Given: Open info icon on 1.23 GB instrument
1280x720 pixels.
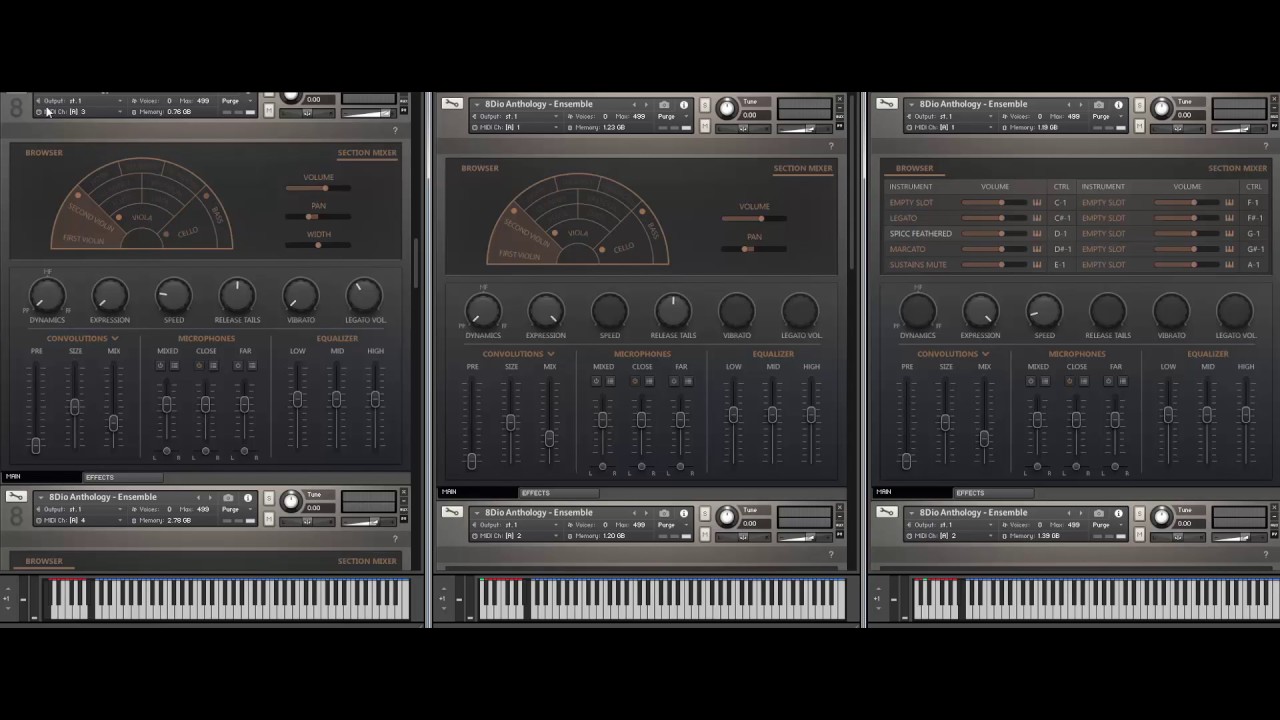Looking at the screenshot, I should (x=684, y=104).
